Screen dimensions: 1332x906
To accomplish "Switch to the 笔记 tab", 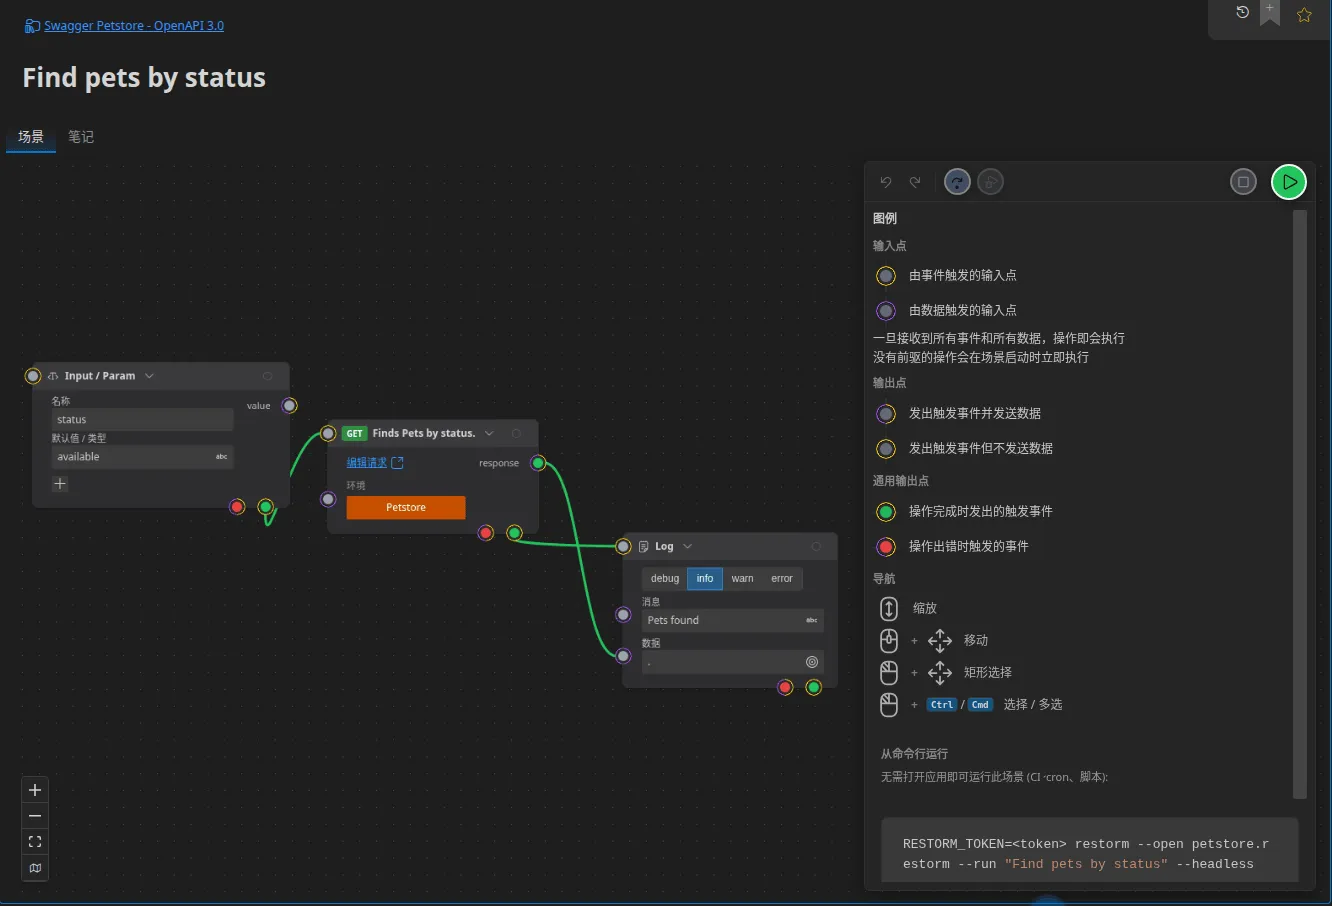I will pos(81,137).
